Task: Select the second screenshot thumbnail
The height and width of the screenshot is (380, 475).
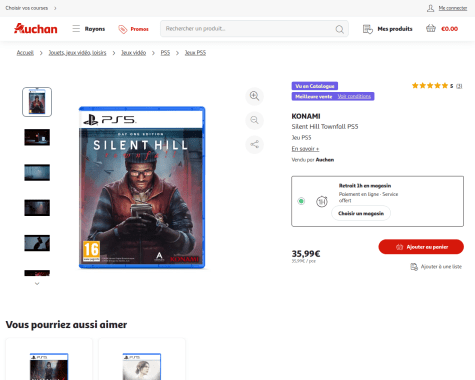Action: click(x=37, y=137)
